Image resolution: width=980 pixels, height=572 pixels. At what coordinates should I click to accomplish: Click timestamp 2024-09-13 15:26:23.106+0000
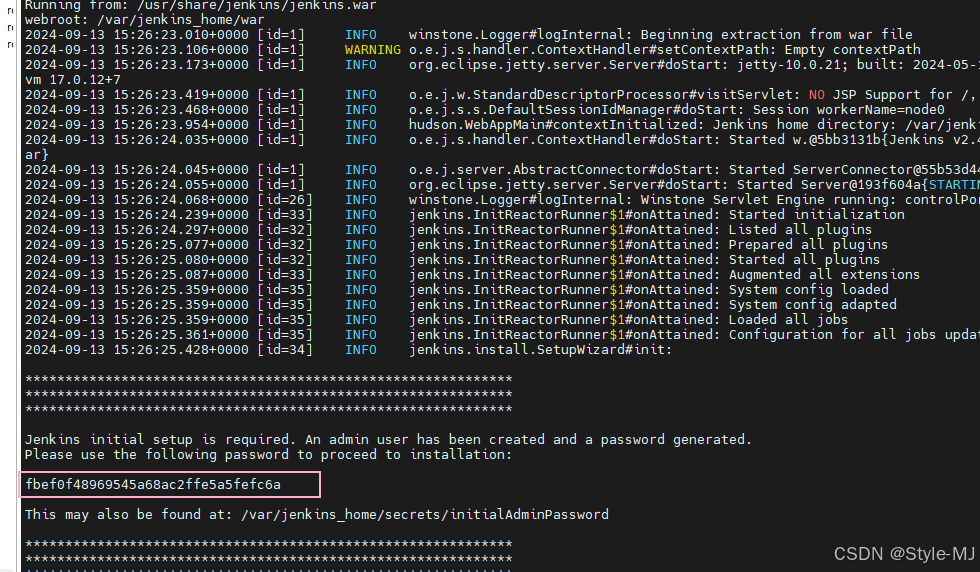136,50
